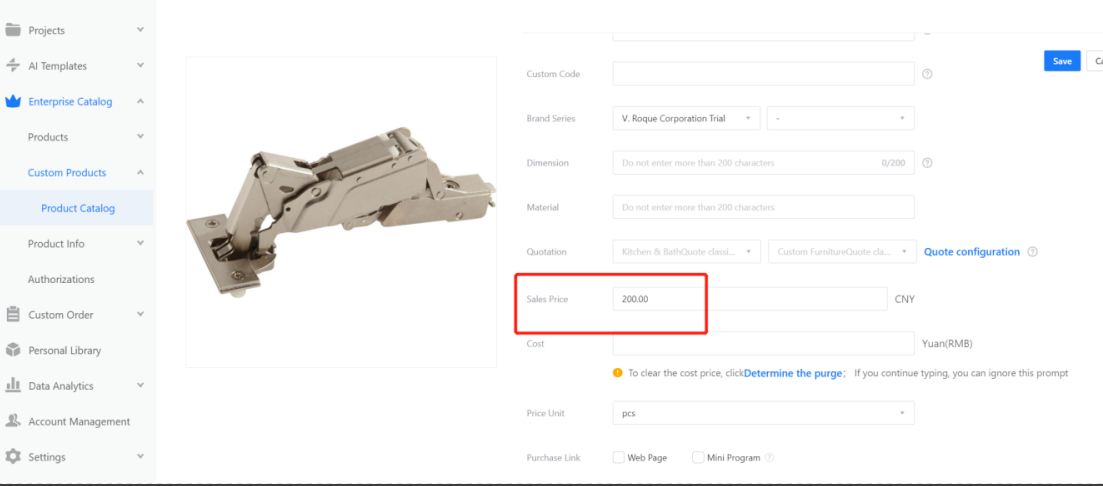Enable the Mini Program checkbox
This screenshot has height=486, width=1103.
[698, 458]
